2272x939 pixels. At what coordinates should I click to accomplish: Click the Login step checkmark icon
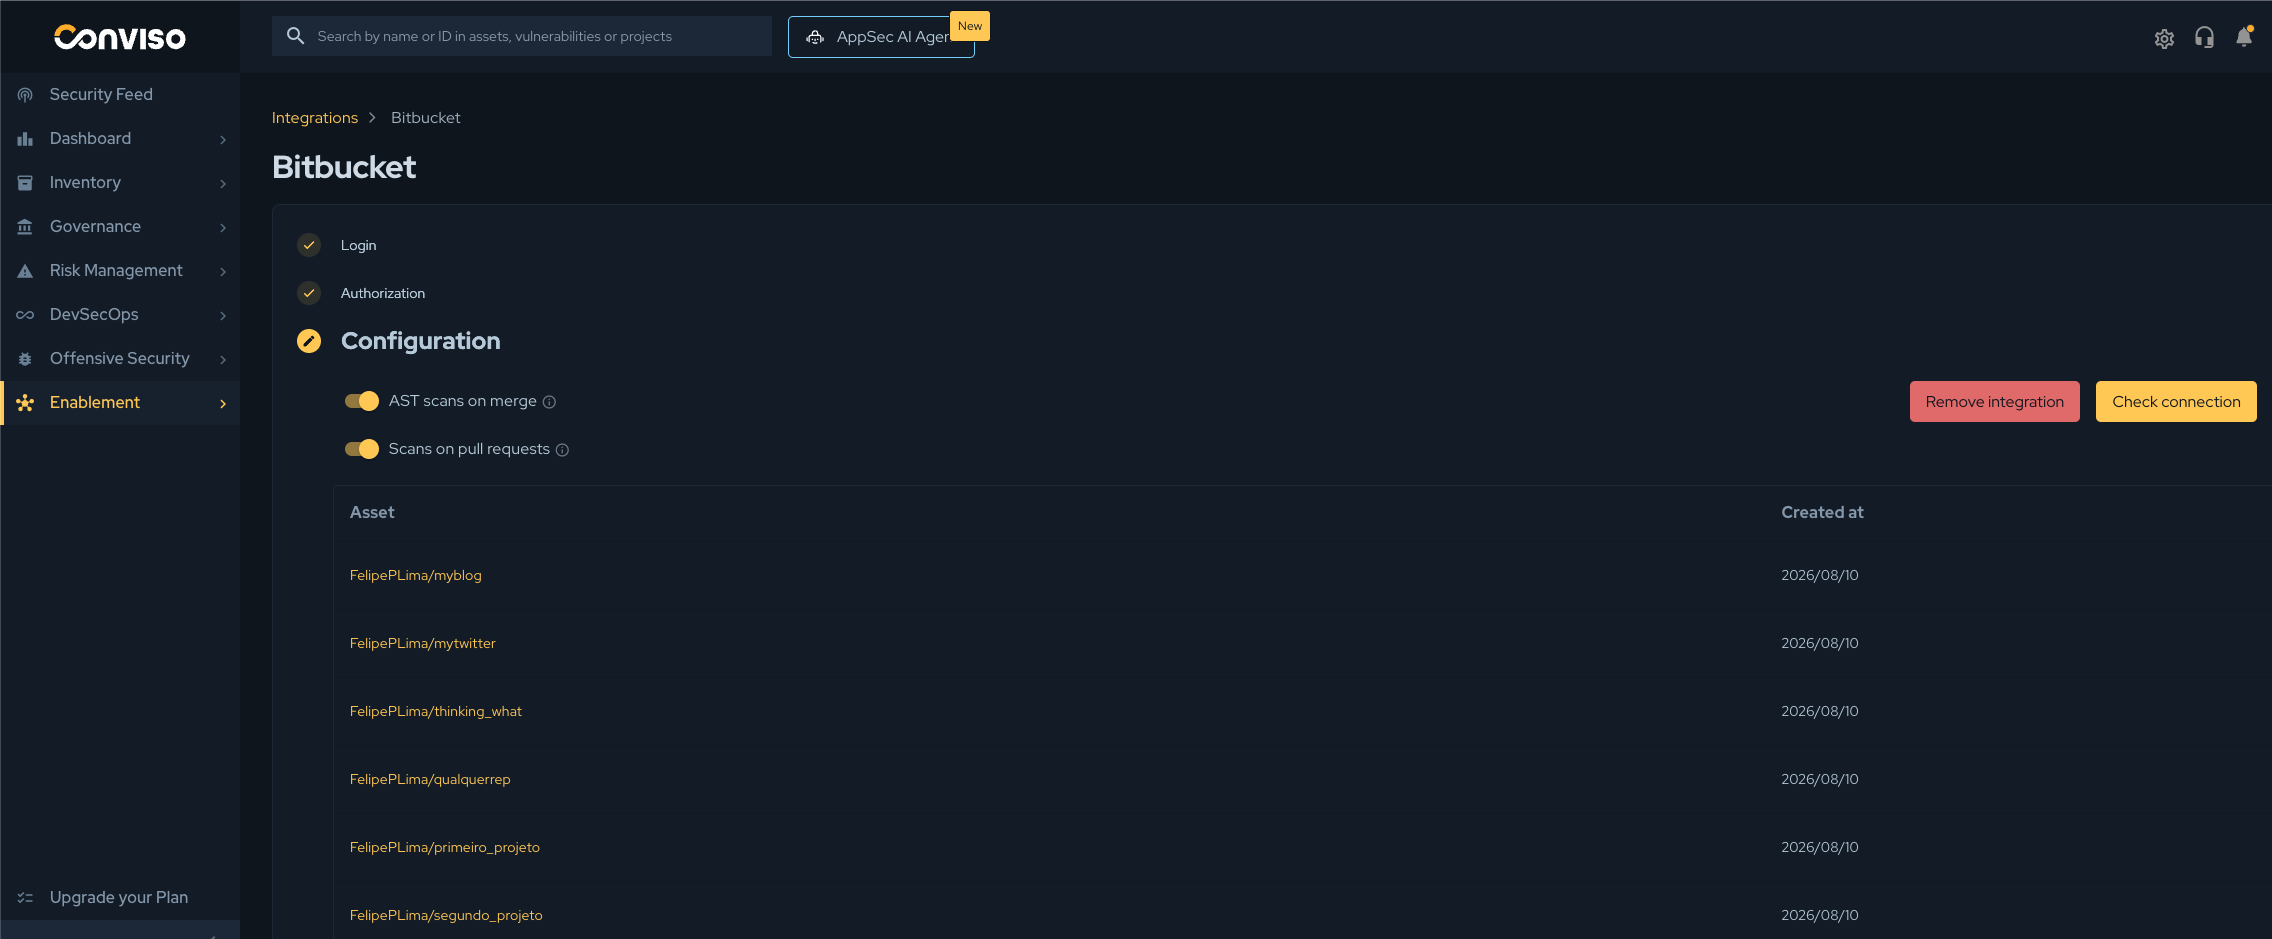click(x=309, y=245)
